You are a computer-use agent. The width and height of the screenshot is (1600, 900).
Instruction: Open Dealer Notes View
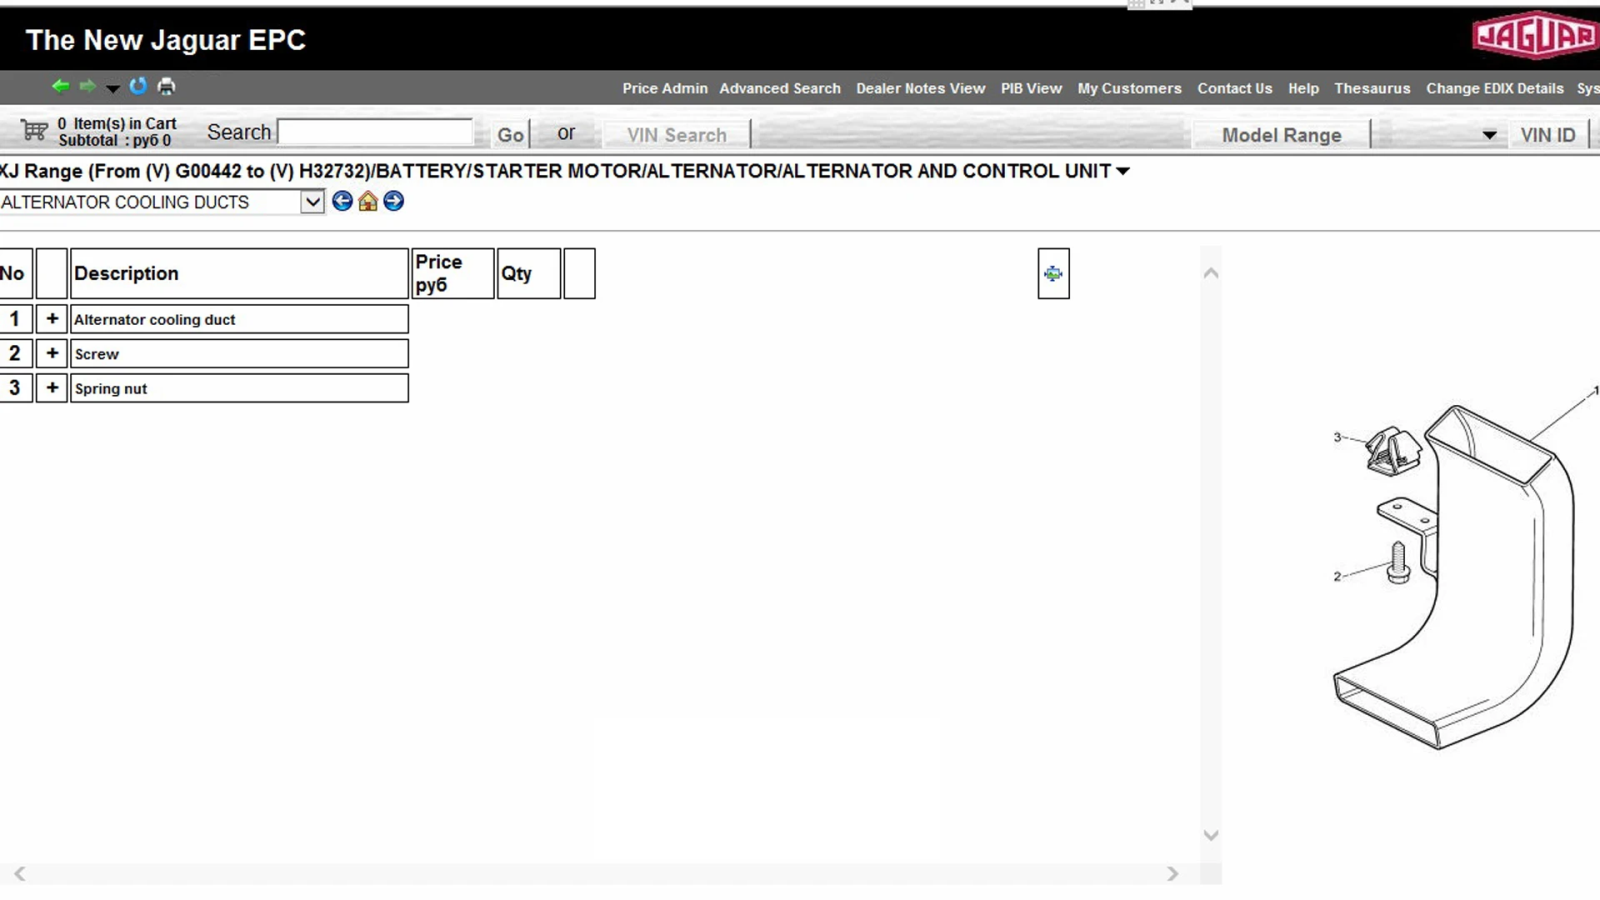(x=920, y=88)
